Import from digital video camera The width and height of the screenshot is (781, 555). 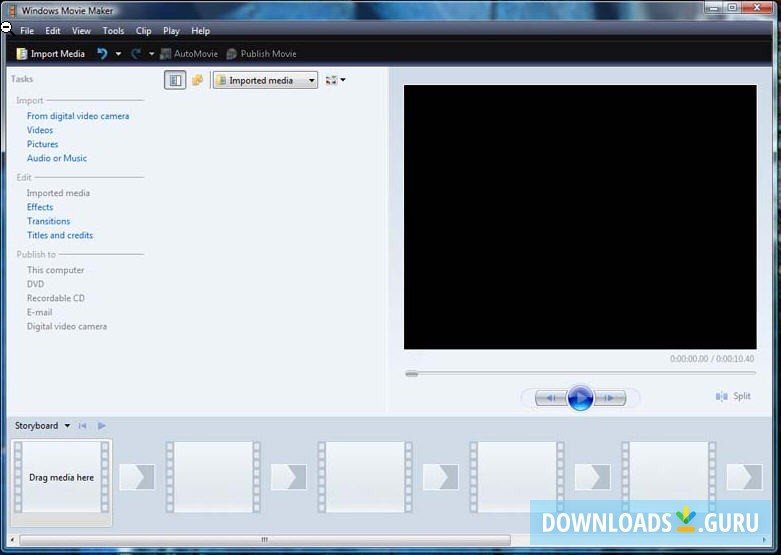[78, 116]
